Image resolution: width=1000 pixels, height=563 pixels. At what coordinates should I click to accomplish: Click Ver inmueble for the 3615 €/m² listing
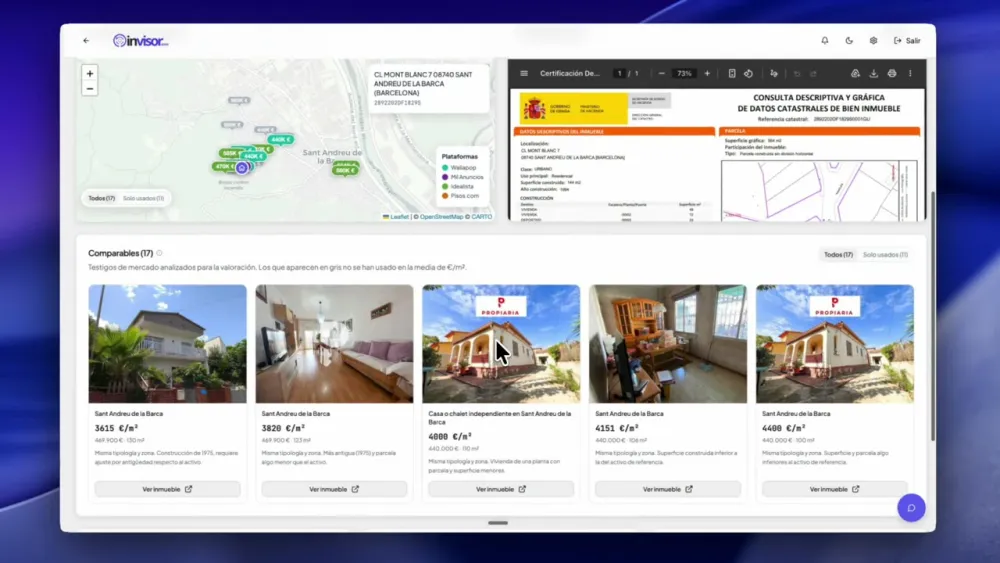click(x=167, y=489)
